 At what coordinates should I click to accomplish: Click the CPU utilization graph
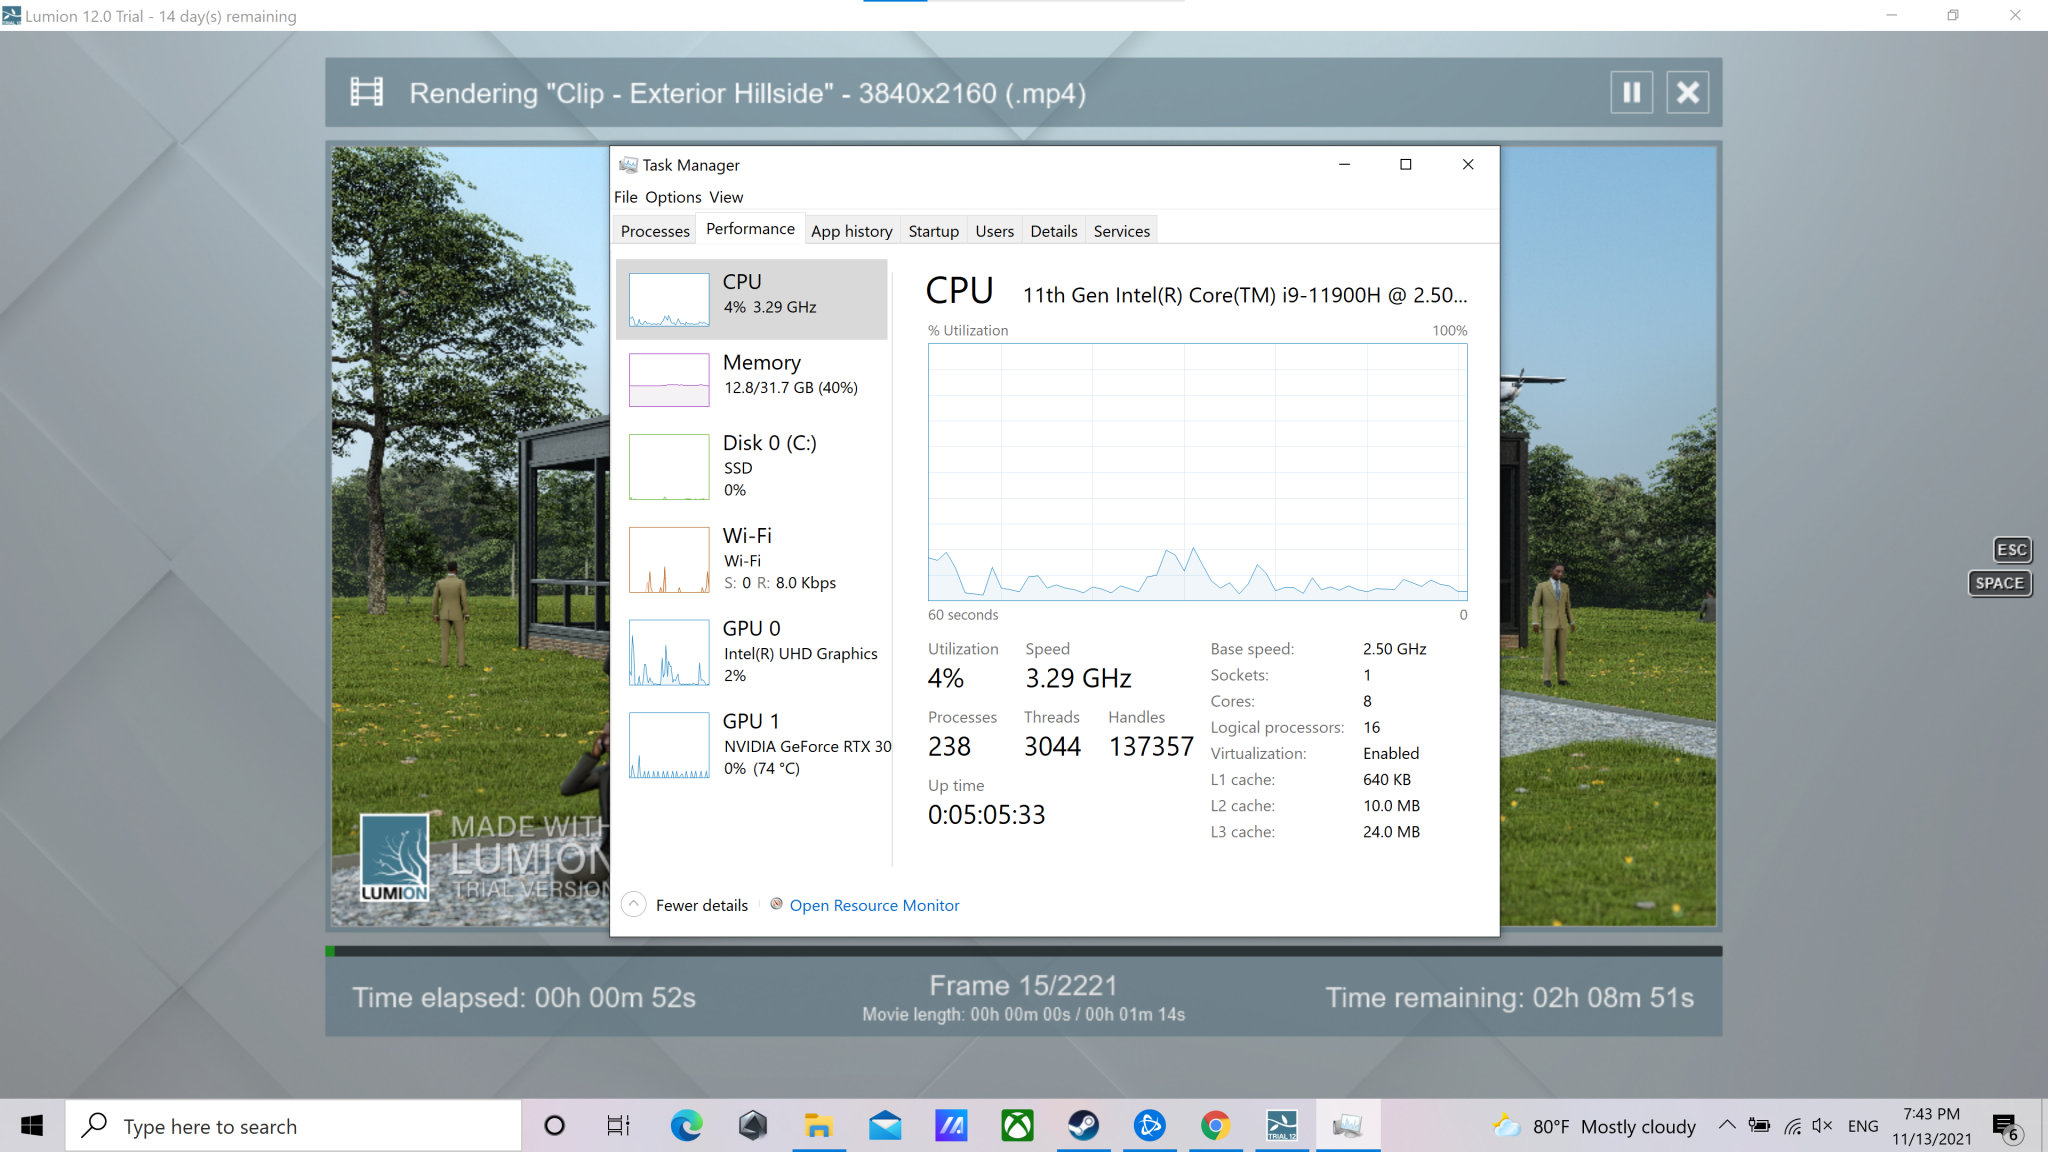pos(1197,472)
